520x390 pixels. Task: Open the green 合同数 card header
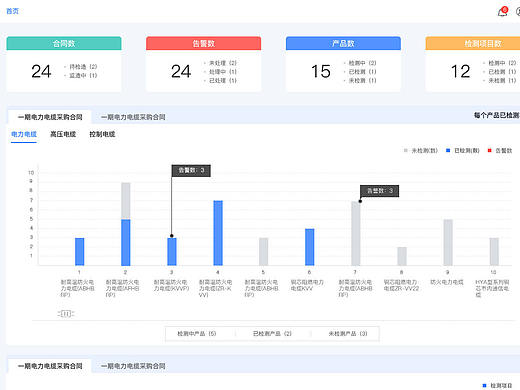[x=64, y=43]
